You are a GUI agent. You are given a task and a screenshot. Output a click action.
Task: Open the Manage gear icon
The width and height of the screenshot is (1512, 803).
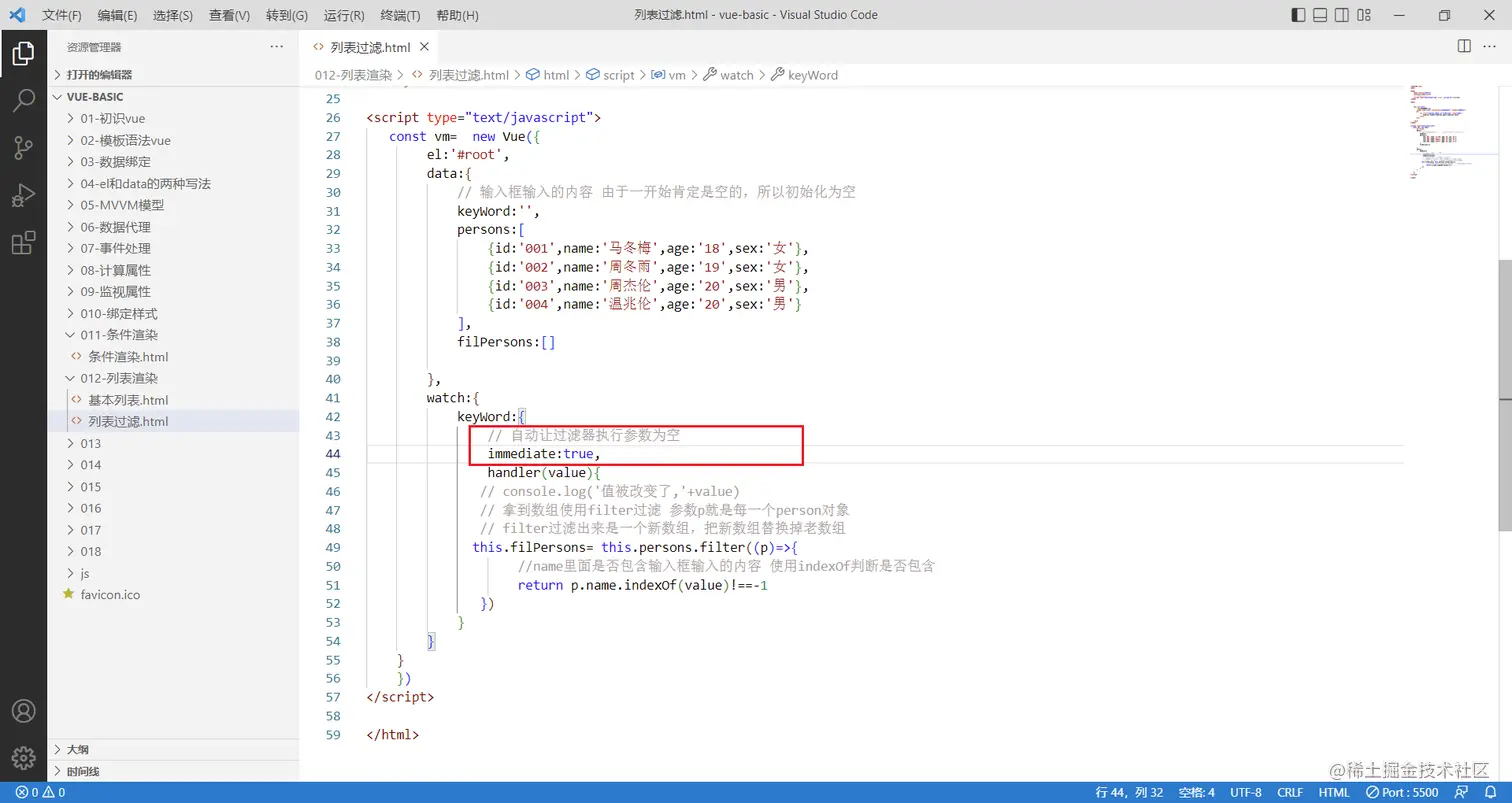coord(23,758)
